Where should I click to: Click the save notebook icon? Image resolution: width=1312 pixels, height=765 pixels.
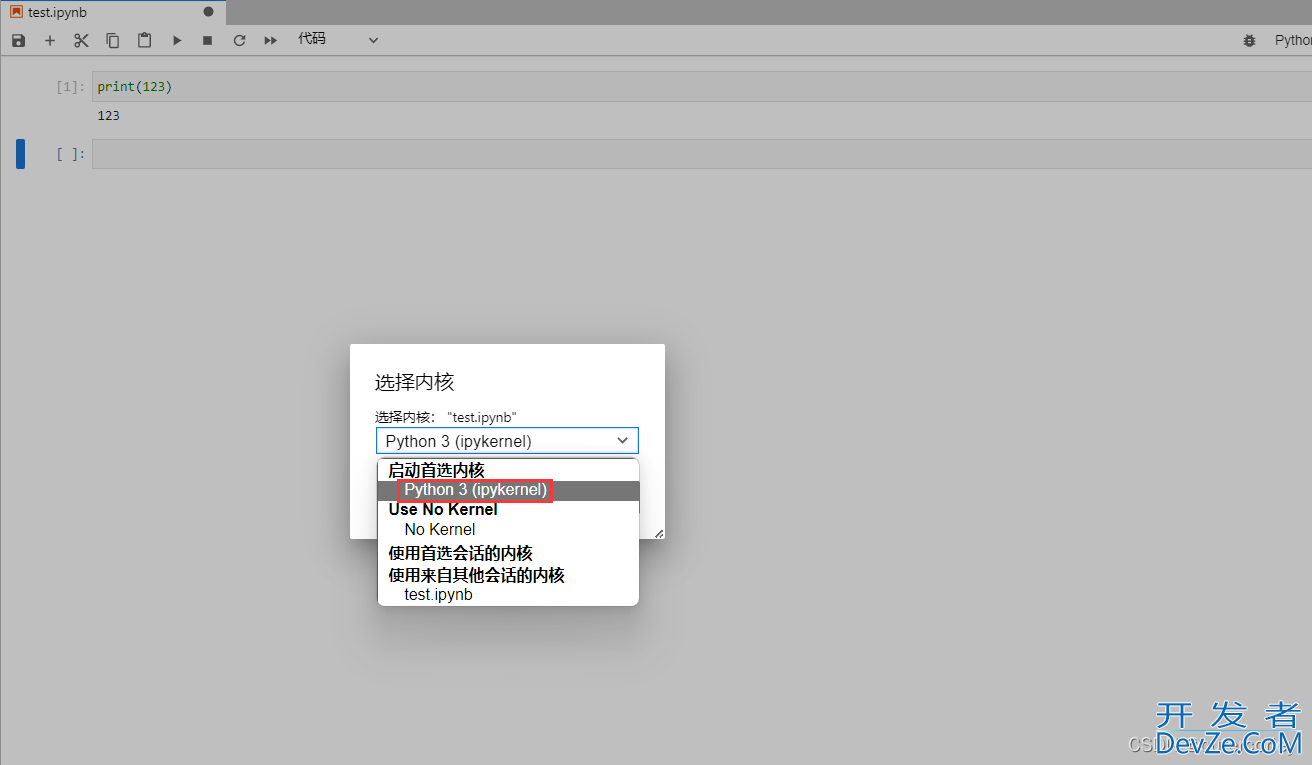(x=18, y=40)
